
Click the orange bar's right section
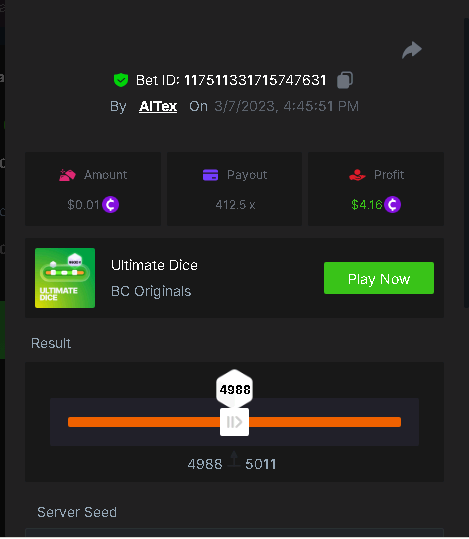point(325,422)
